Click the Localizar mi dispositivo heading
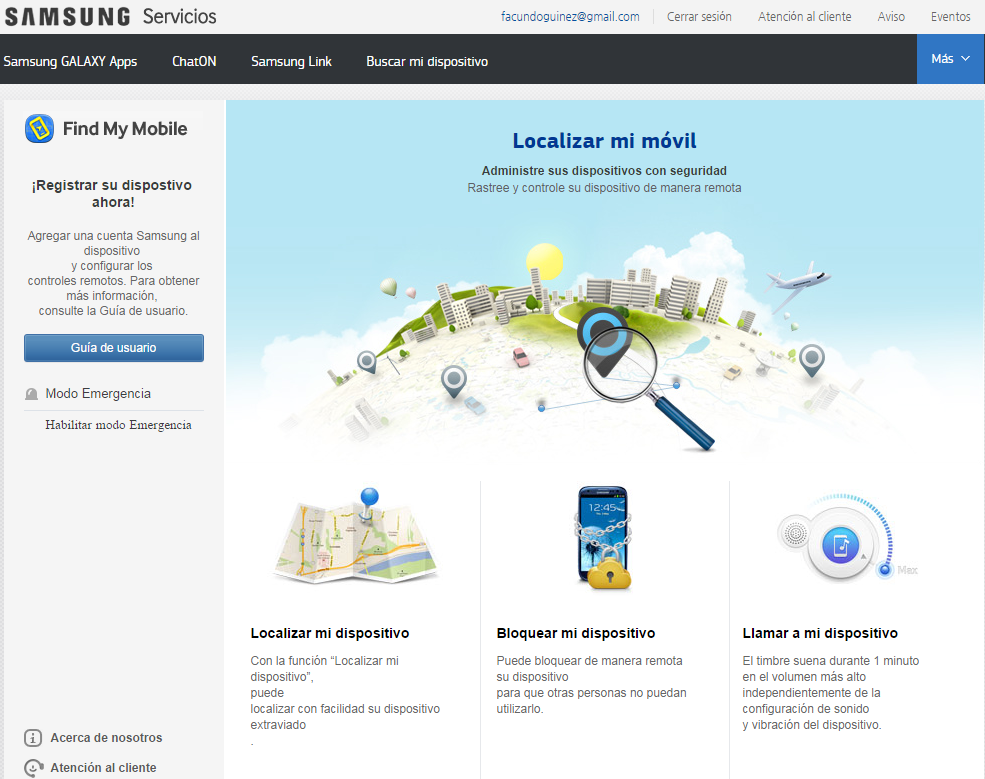985x779 pixels. [330, 633]
